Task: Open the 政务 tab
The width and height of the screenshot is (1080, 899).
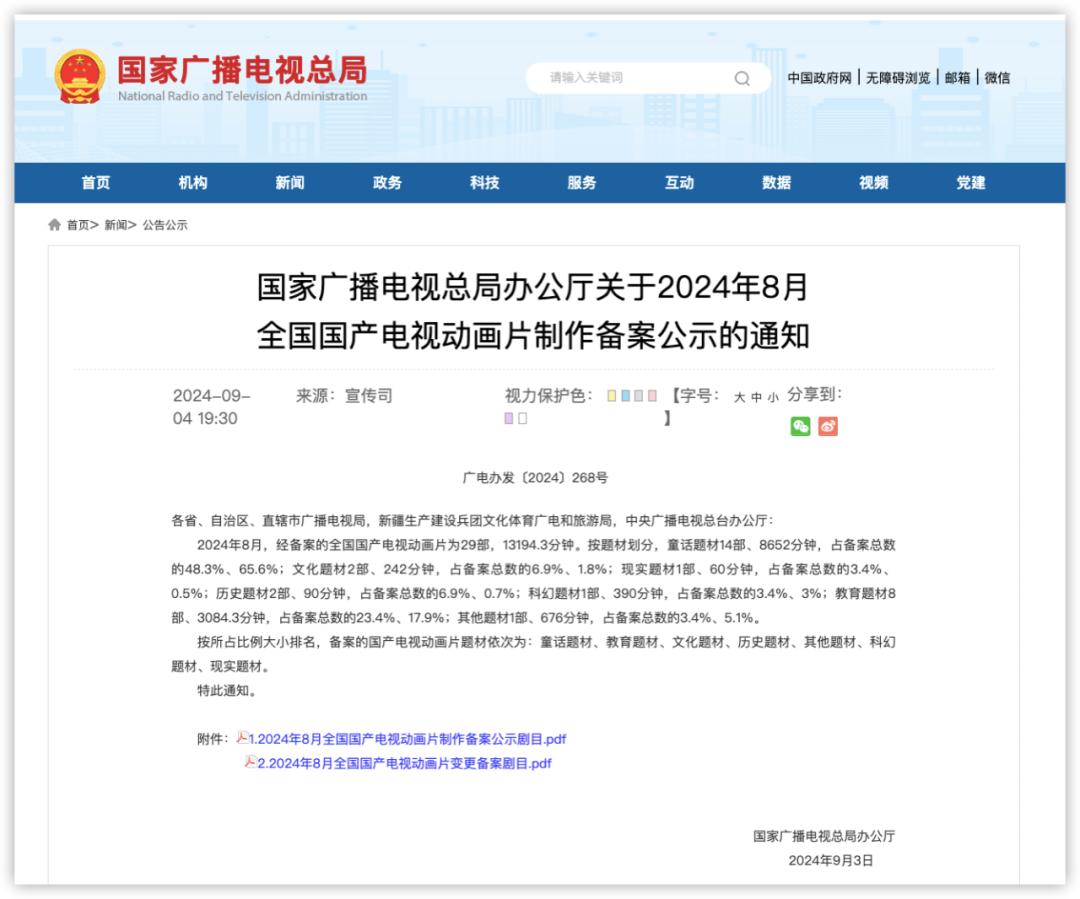Action: (388, 183)
